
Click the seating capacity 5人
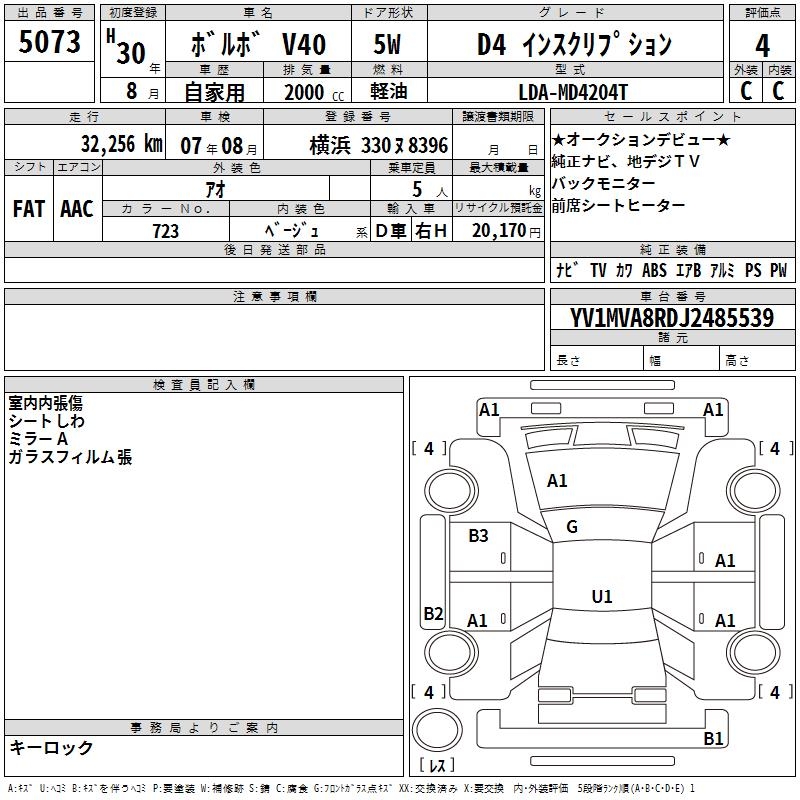[430, 189]
